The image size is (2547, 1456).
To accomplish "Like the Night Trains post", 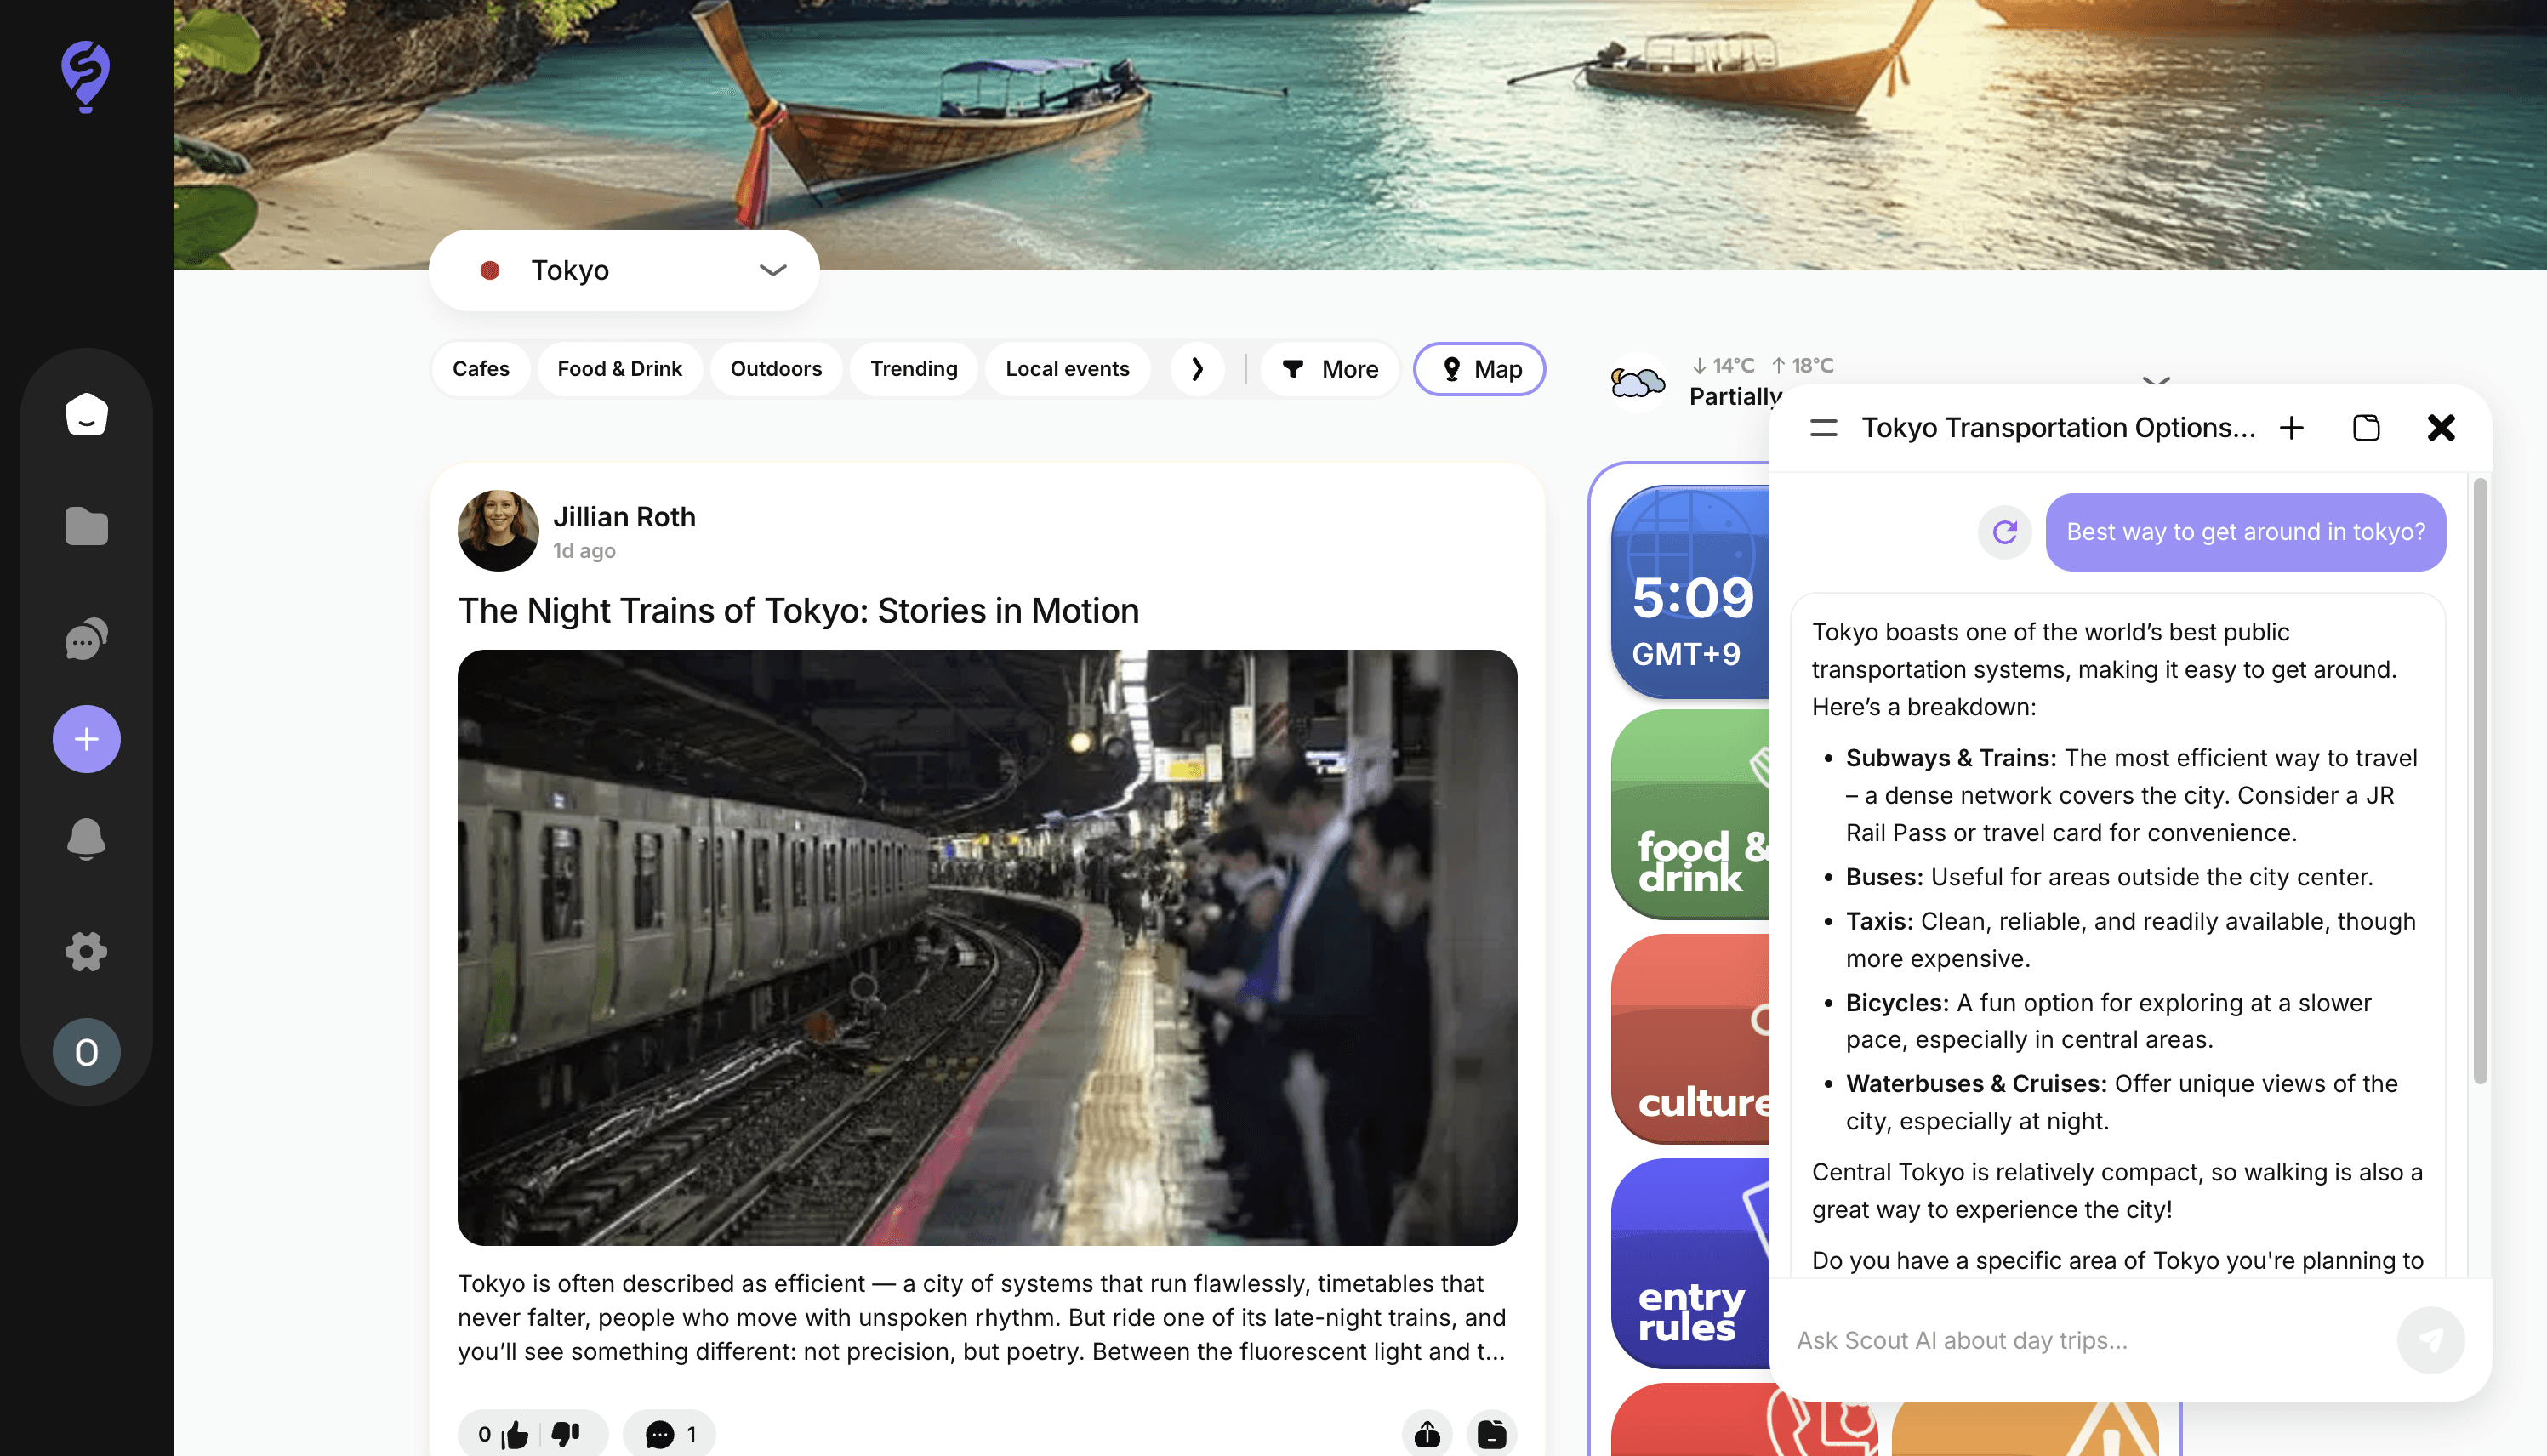I will [x=516, y=1434].
